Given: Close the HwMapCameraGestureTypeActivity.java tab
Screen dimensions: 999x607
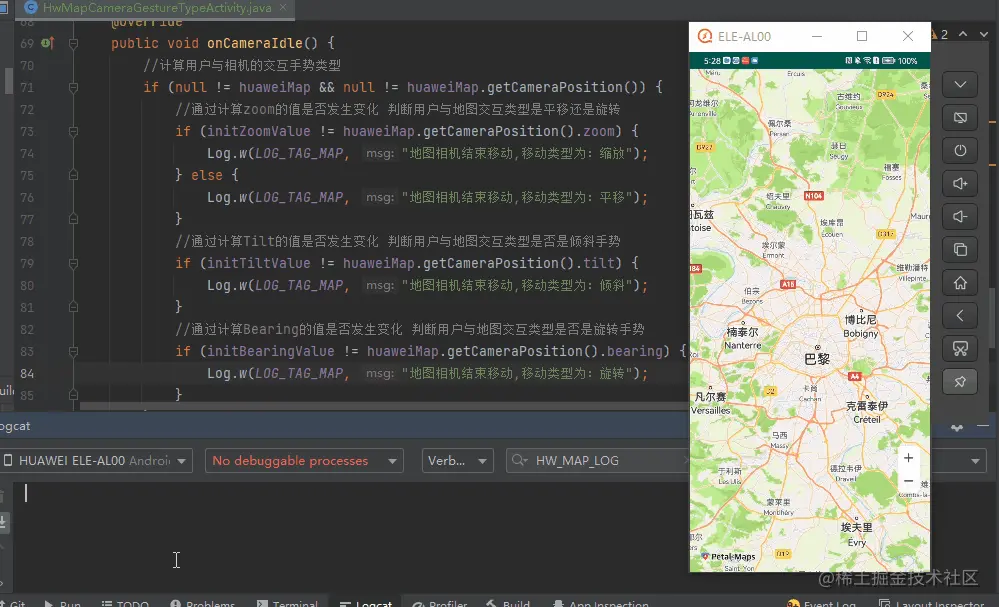Looking at the screenshot, I should (283, 8).
